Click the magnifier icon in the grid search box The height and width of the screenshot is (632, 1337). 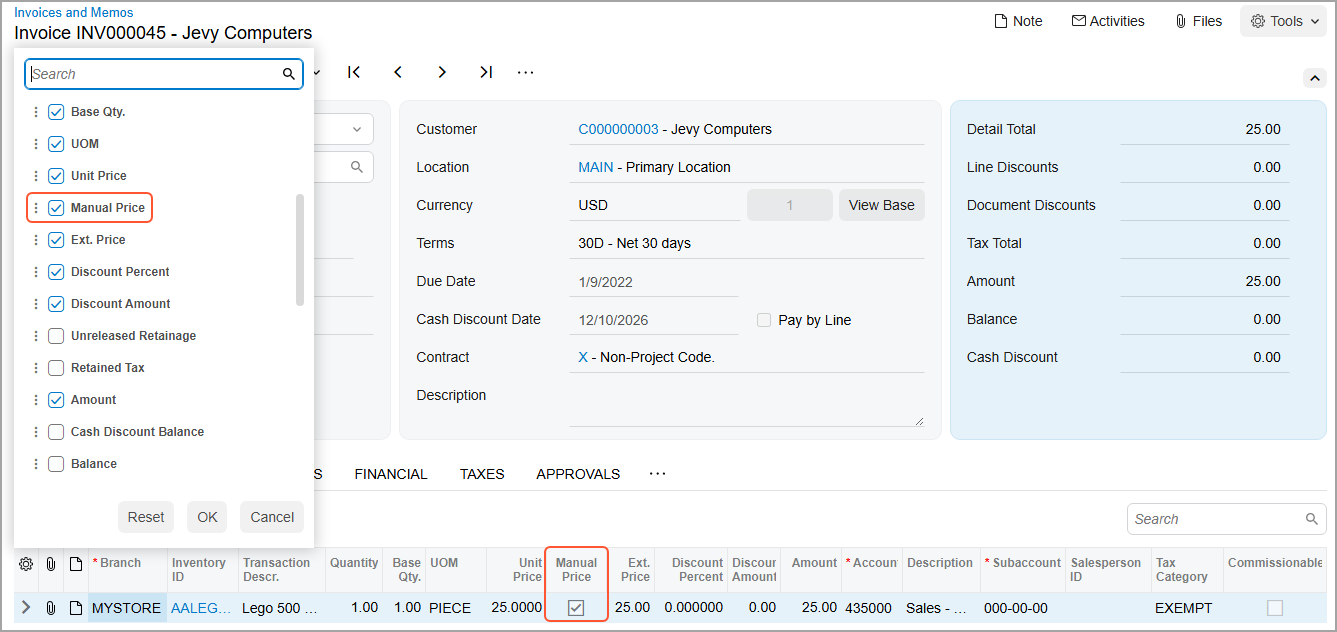(x=1311, y=519)
